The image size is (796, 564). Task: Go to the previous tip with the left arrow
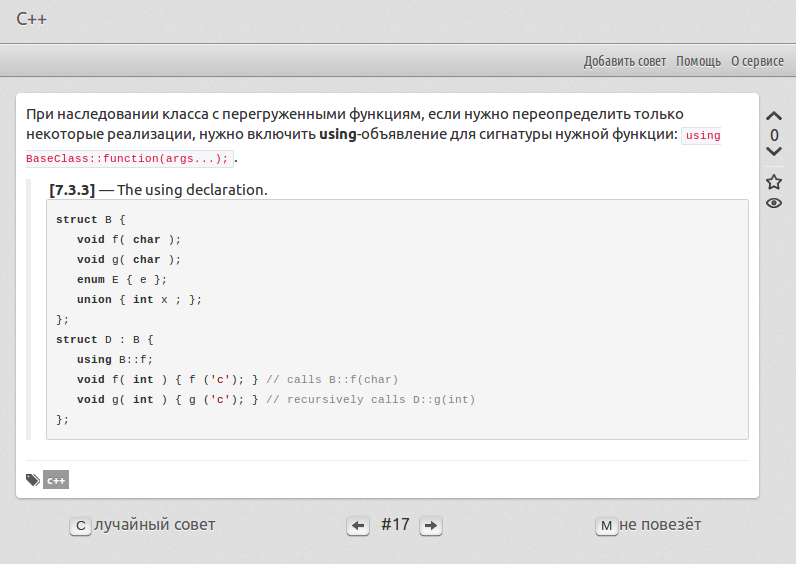[358, 526]
